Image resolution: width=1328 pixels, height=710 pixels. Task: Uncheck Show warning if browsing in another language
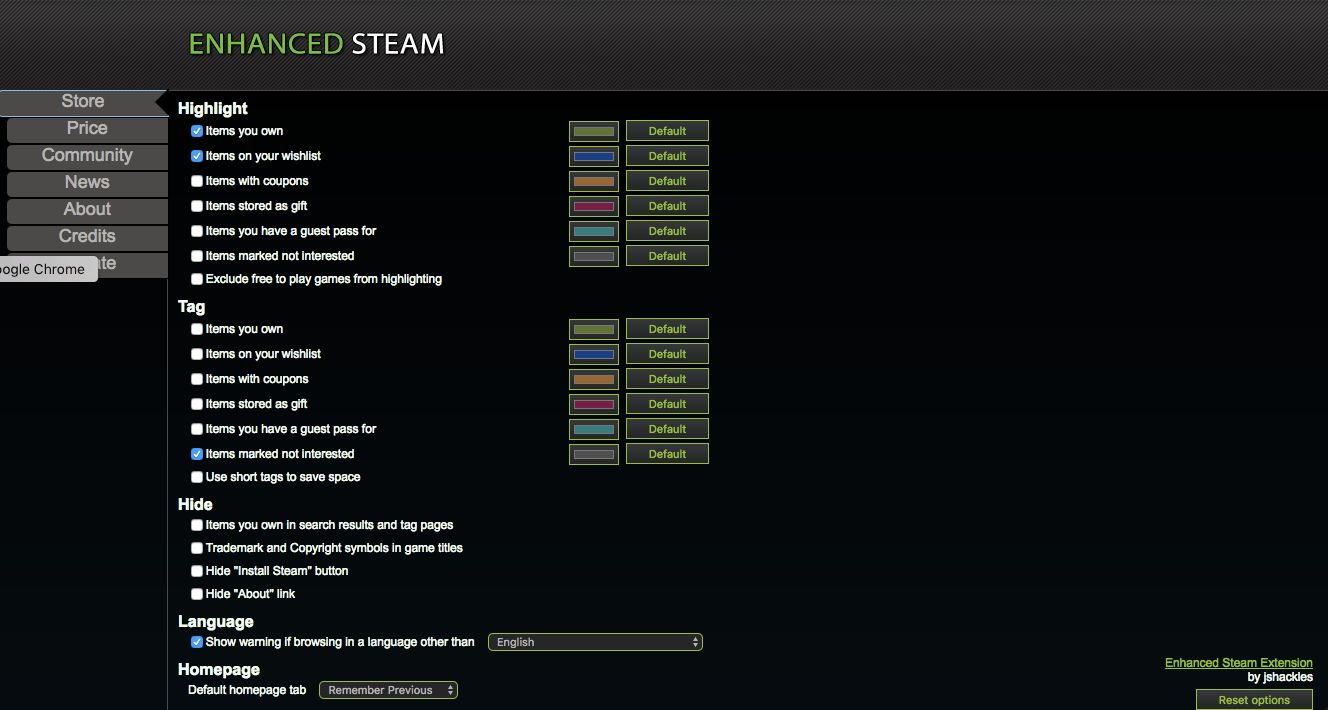coord(197,642)
